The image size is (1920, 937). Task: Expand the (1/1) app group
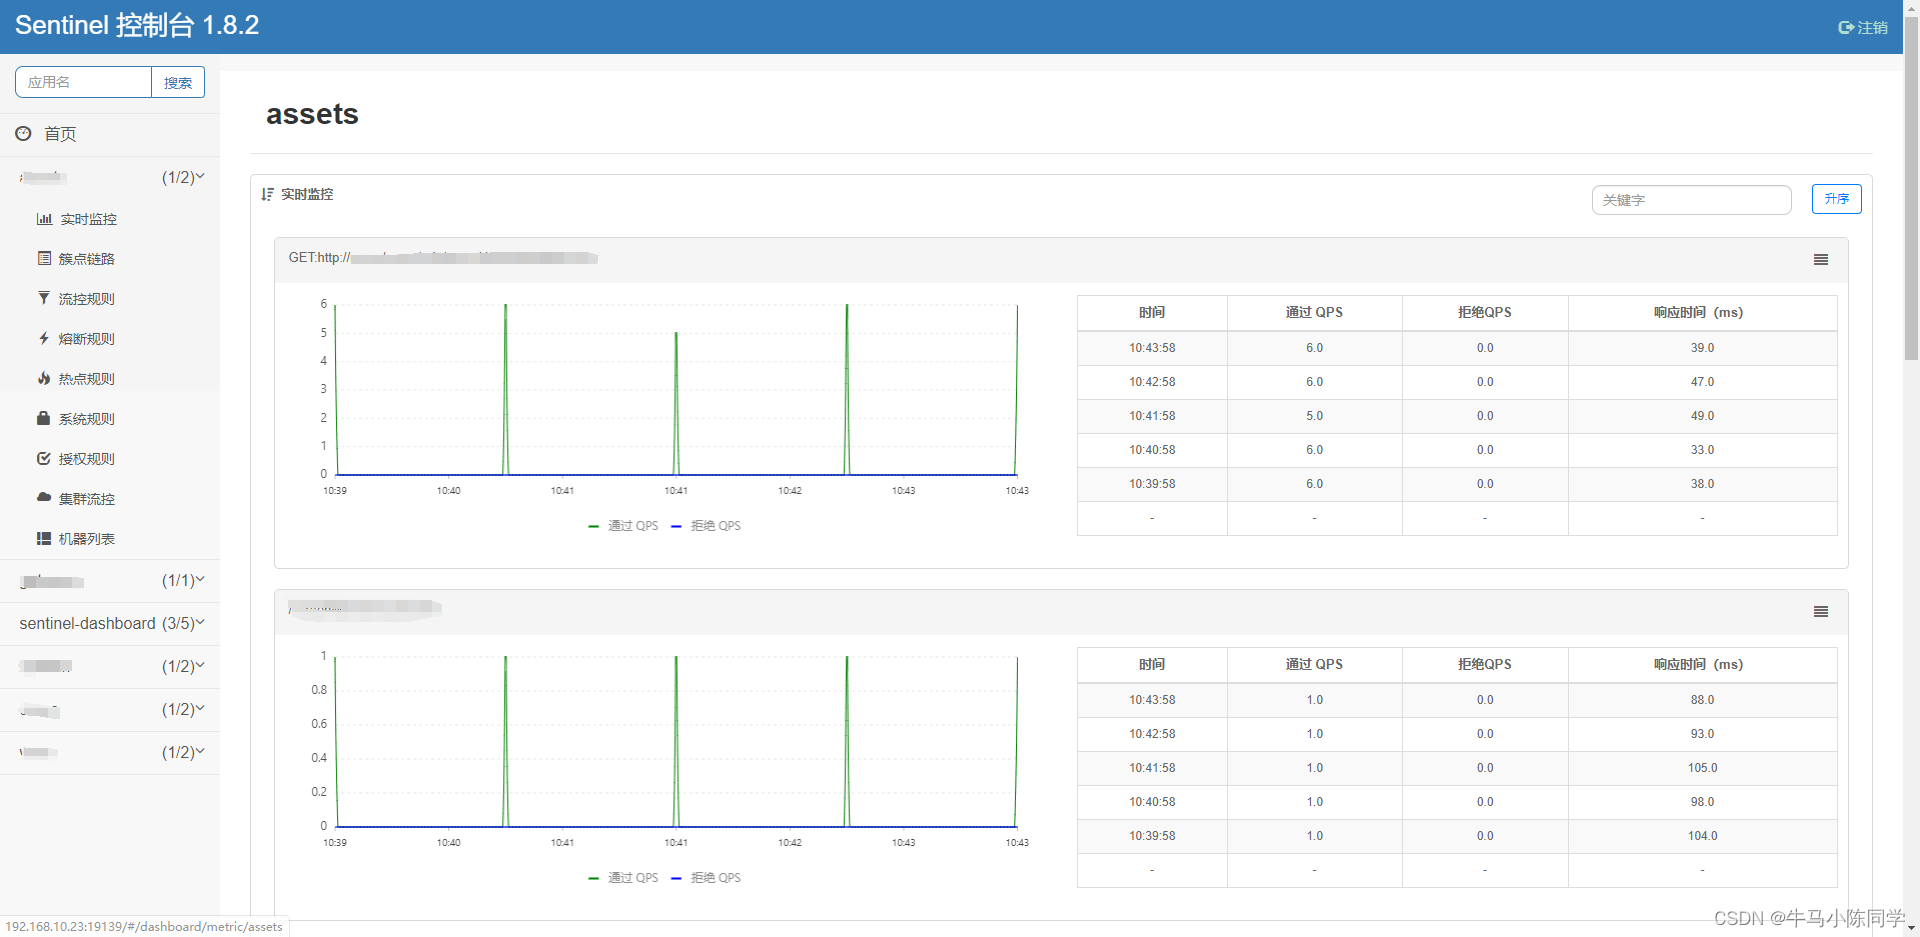110,581
